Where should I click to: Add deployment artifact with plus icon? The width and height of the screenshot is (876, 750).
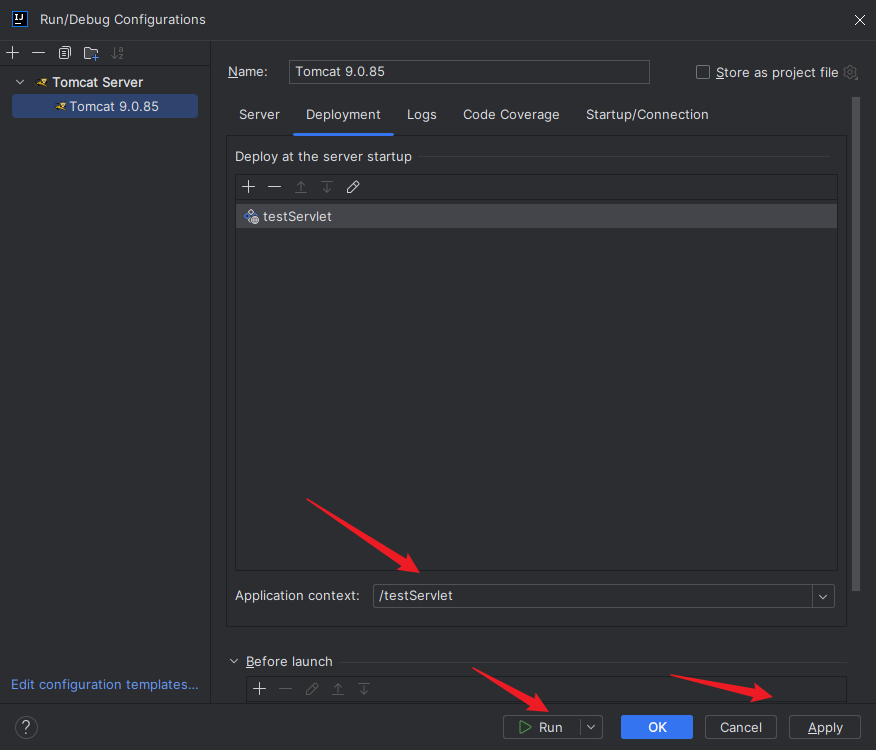pos(249,187)
